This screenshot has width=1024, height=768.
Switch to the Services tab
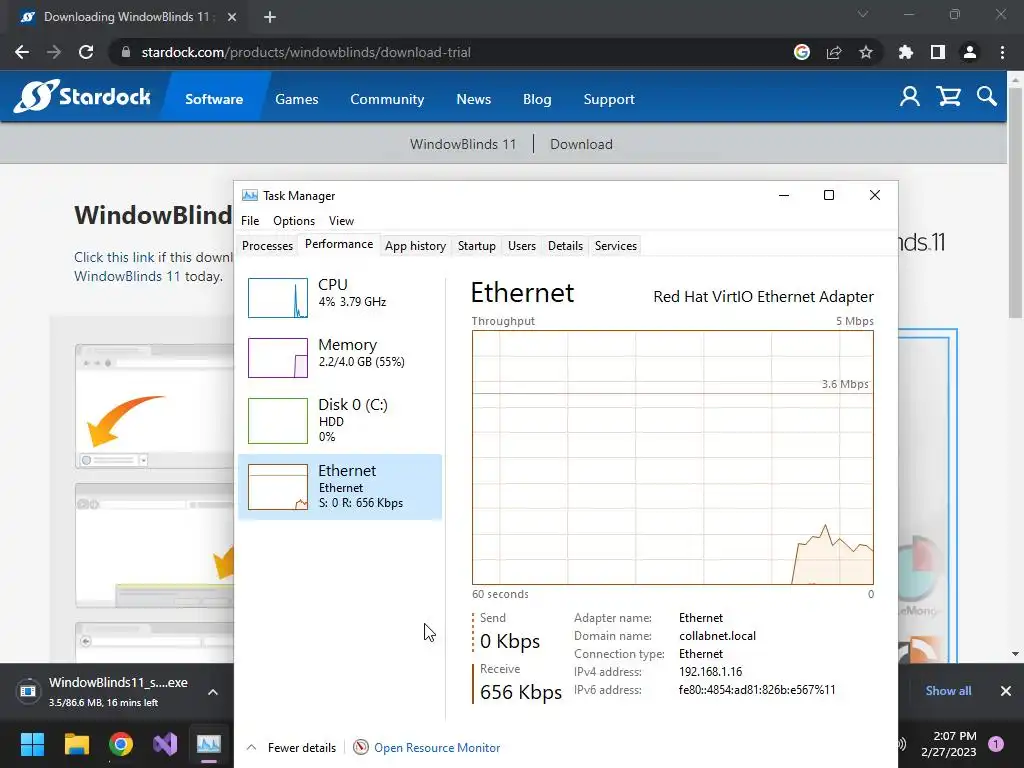tap(616, 246)
